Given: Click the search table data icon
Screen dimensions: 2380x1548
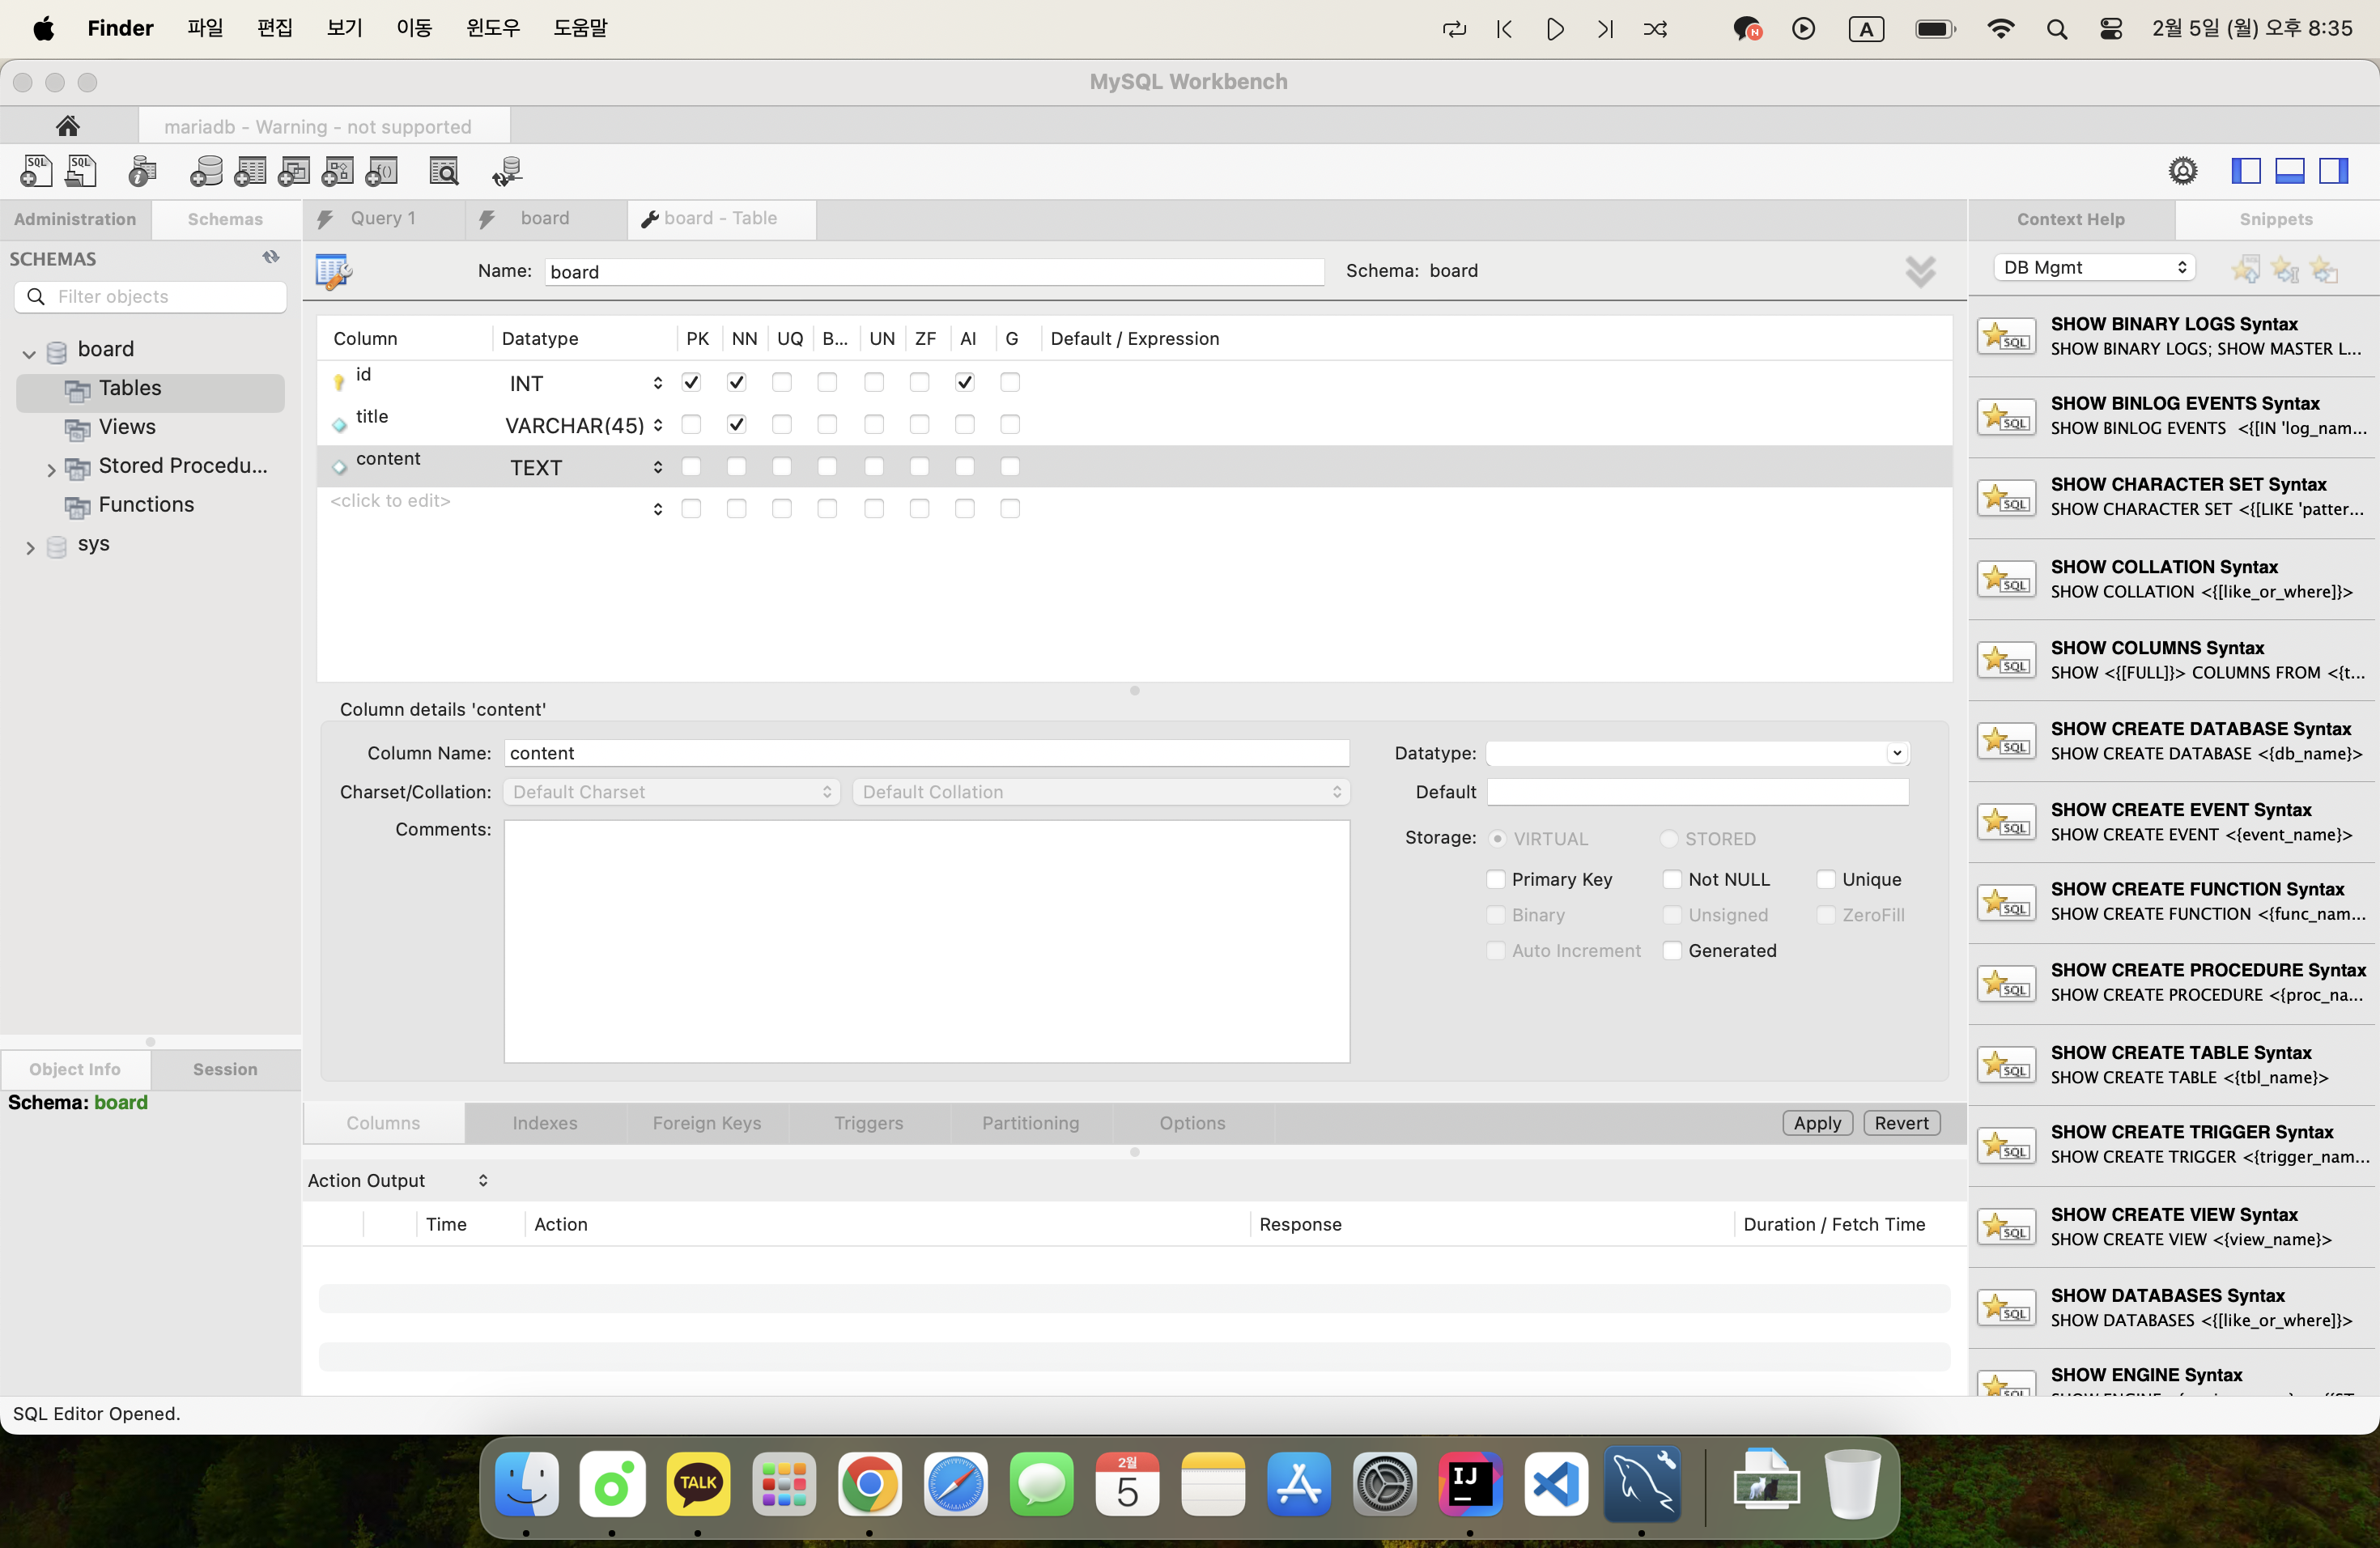Looking at the screenshot, I should click(443, 171).
